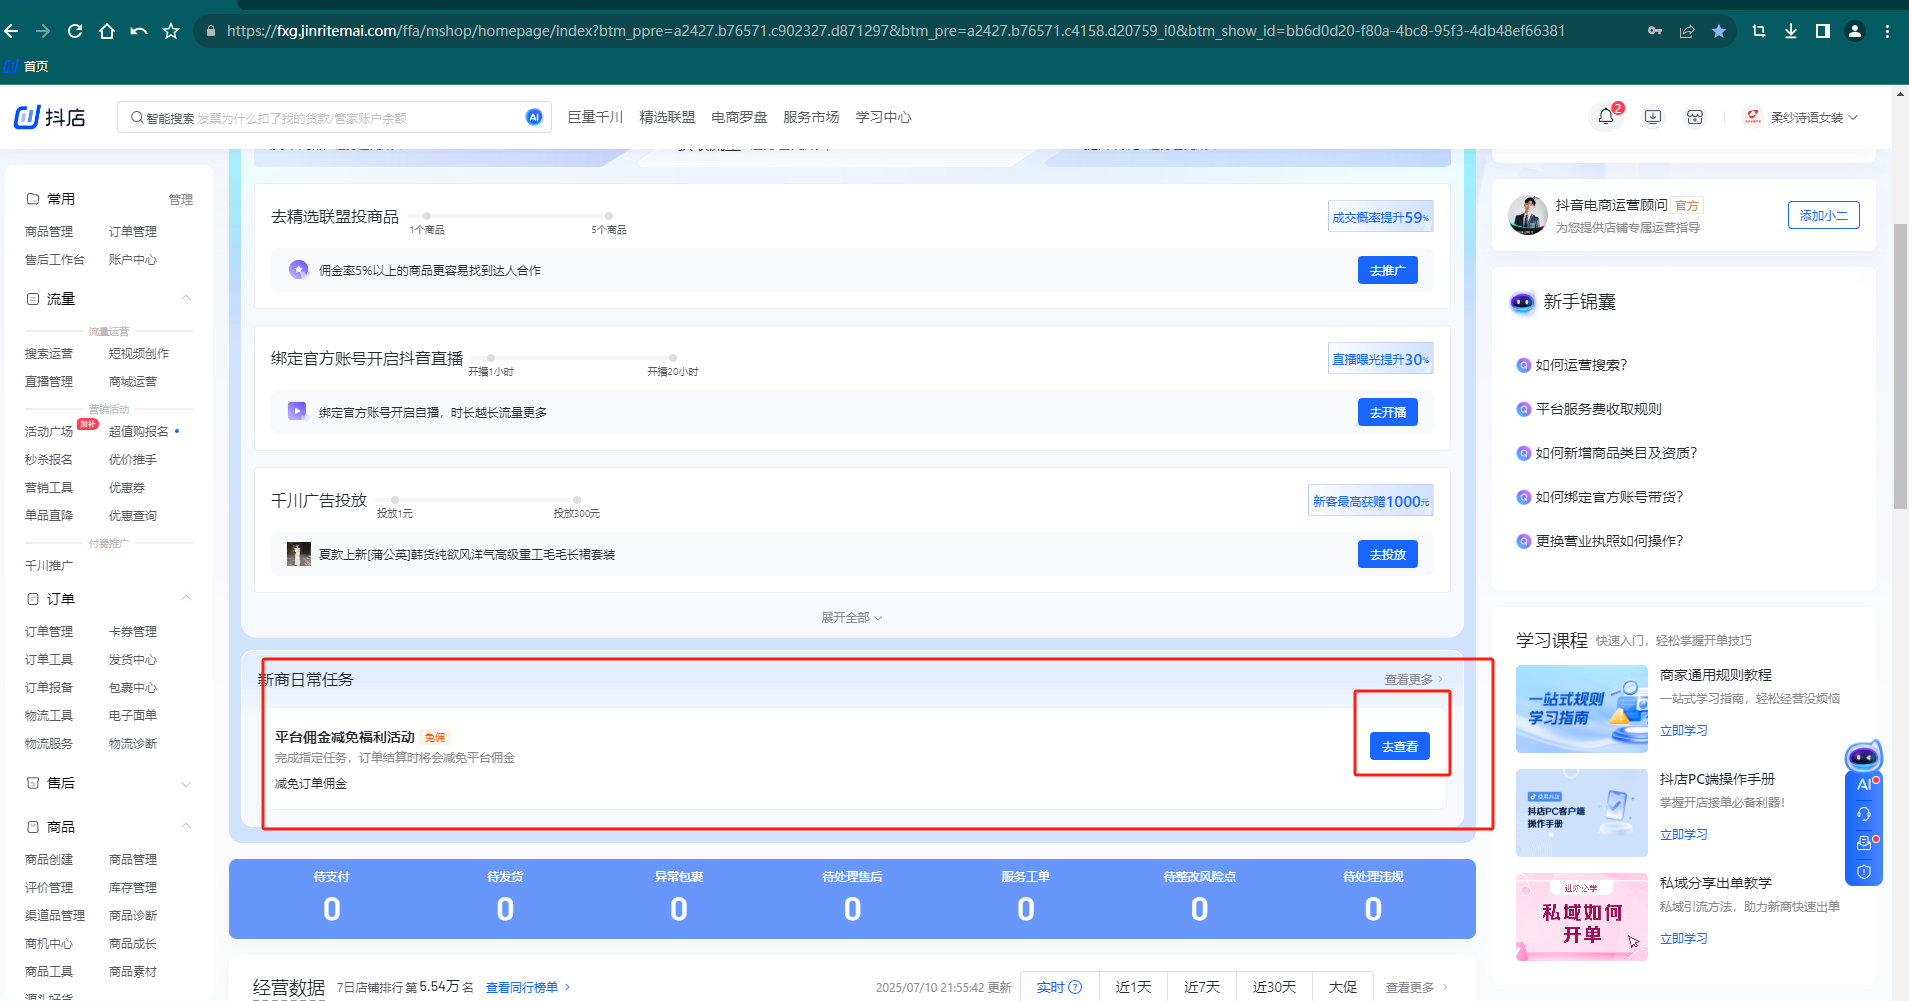Open the floating AI assistant robot icon
1909x1001 pixels.
click(x=1863, y=757)
